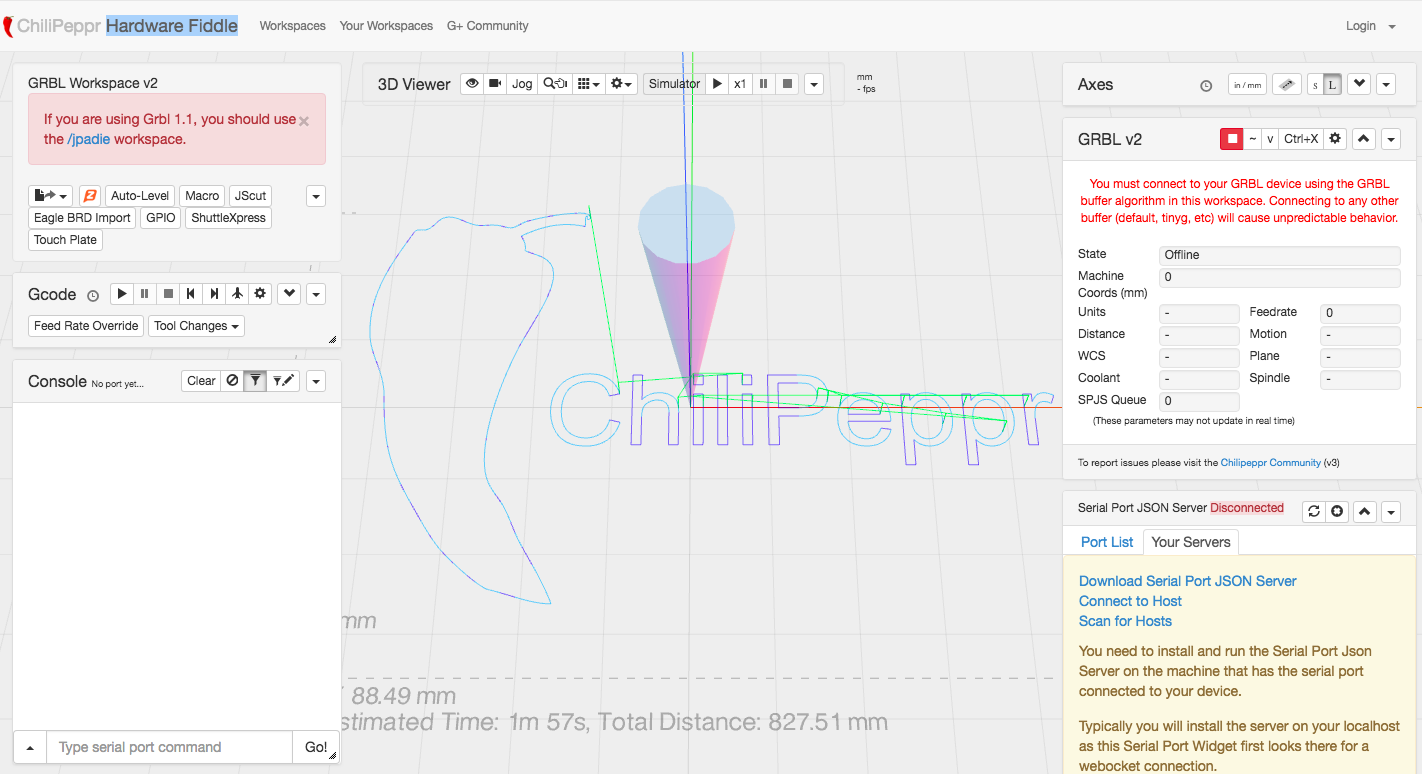Open the Console widget caret menu

click(x=316, y=381)
